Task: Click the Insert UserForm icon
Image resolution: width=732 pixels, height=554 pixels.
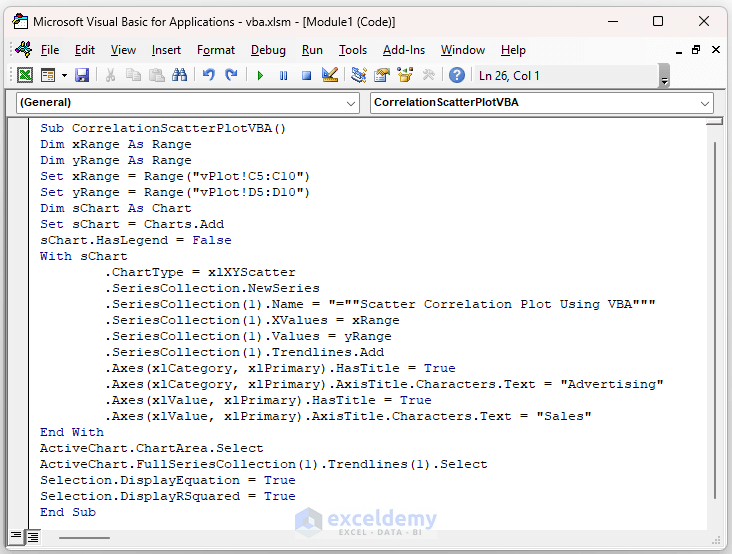Action: (48, 75)
